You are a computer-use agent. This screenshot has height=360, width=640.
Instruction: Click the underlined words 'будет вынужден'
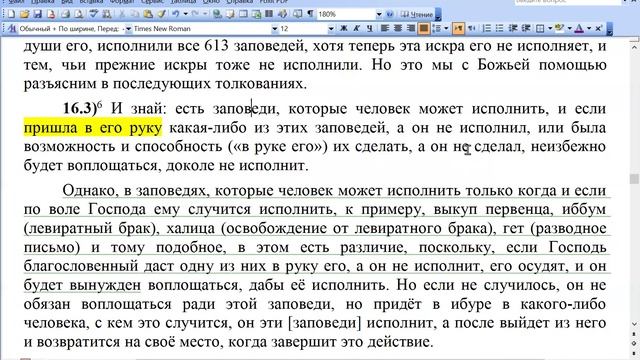click(82, 285)
